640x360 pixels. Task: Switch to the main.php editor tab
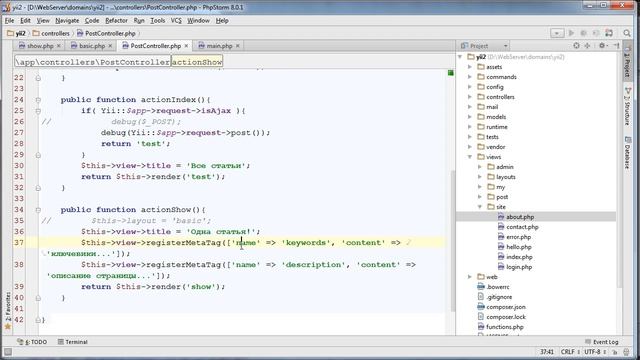point(219,46)
